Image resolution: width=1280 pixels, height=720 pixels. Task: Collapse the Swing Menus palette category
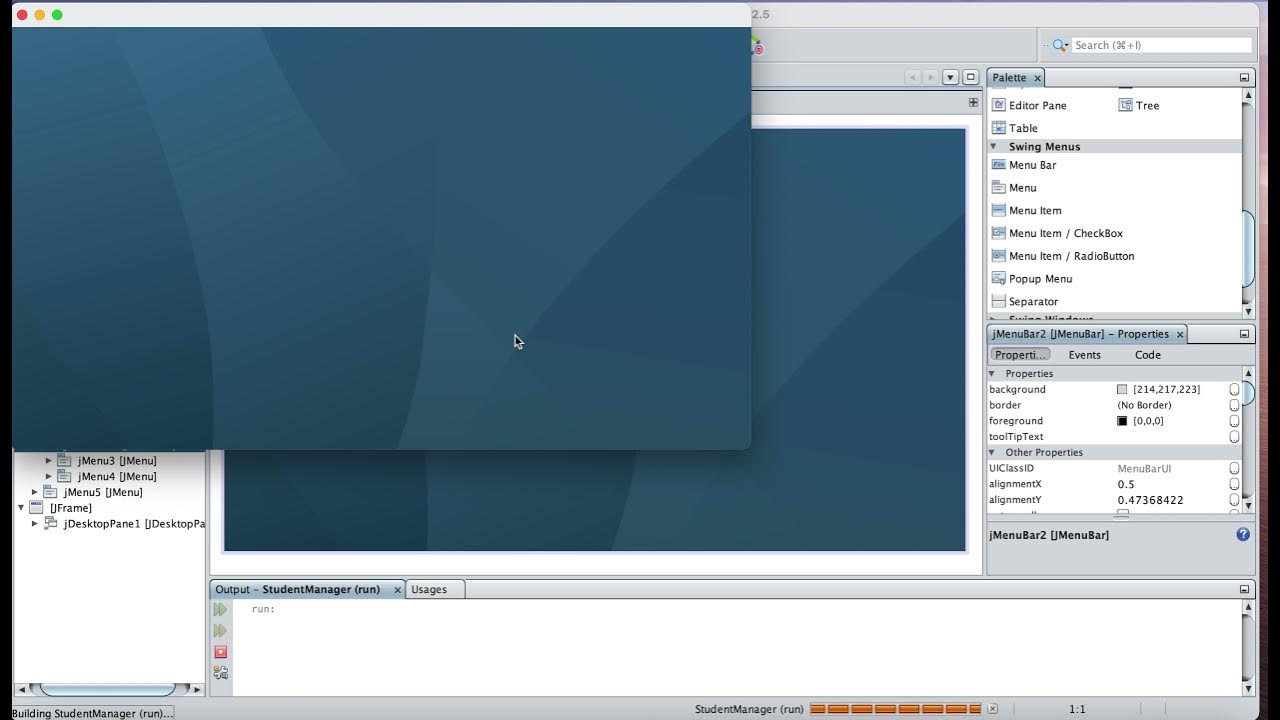pos(993,147)
